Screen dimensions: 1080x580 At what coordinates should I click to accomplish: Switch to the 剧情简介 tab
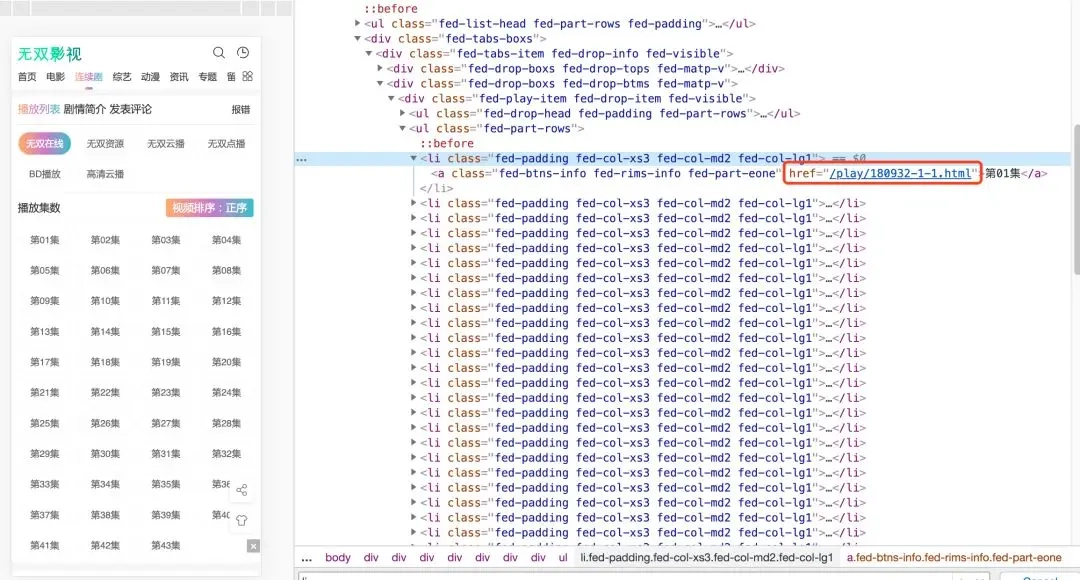[84, 109]
